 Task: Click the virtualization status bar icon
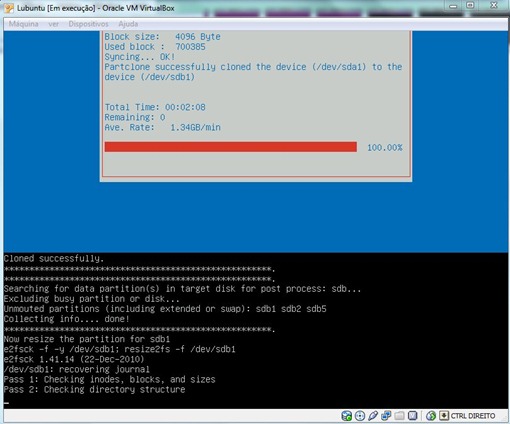[x=413, y=416]
